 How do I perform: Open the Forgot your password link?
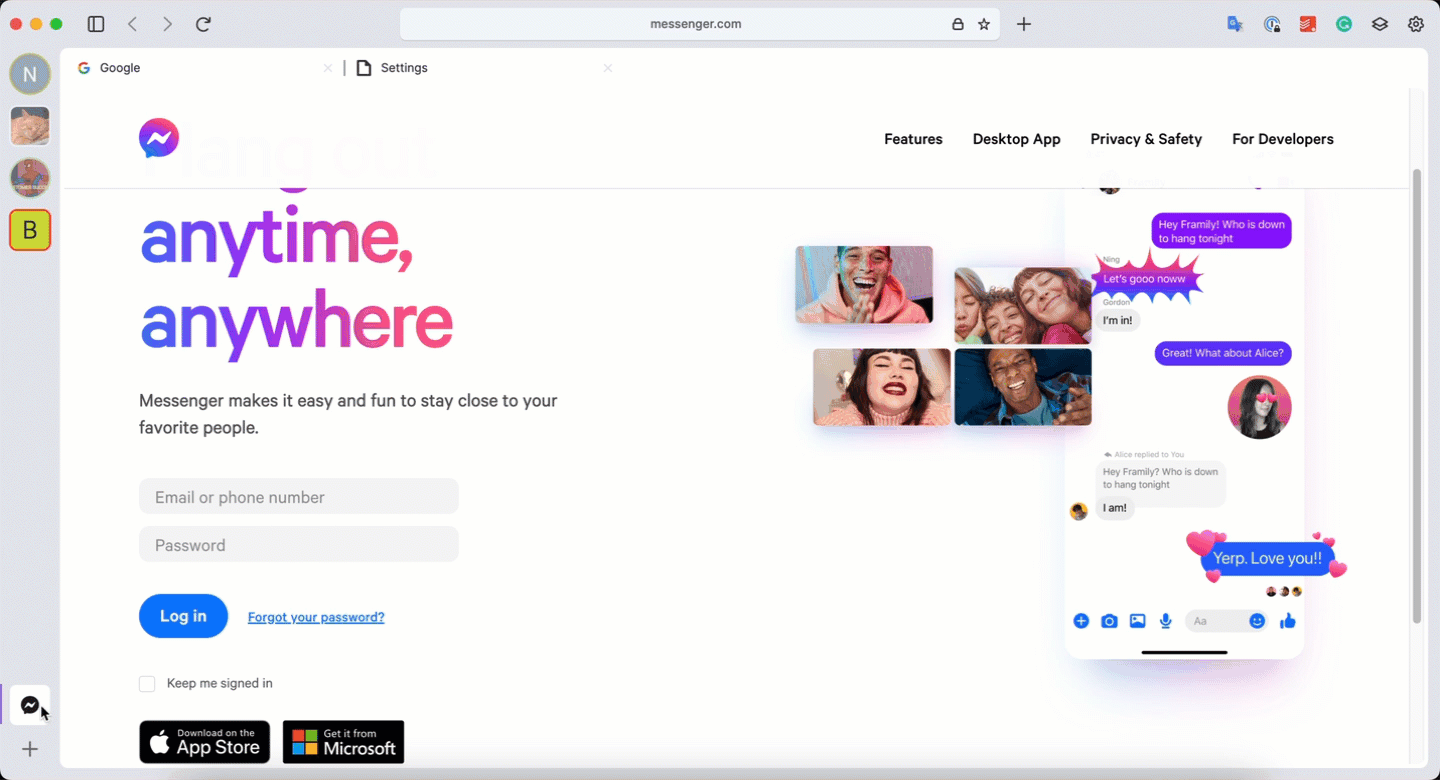click(316, 617)
